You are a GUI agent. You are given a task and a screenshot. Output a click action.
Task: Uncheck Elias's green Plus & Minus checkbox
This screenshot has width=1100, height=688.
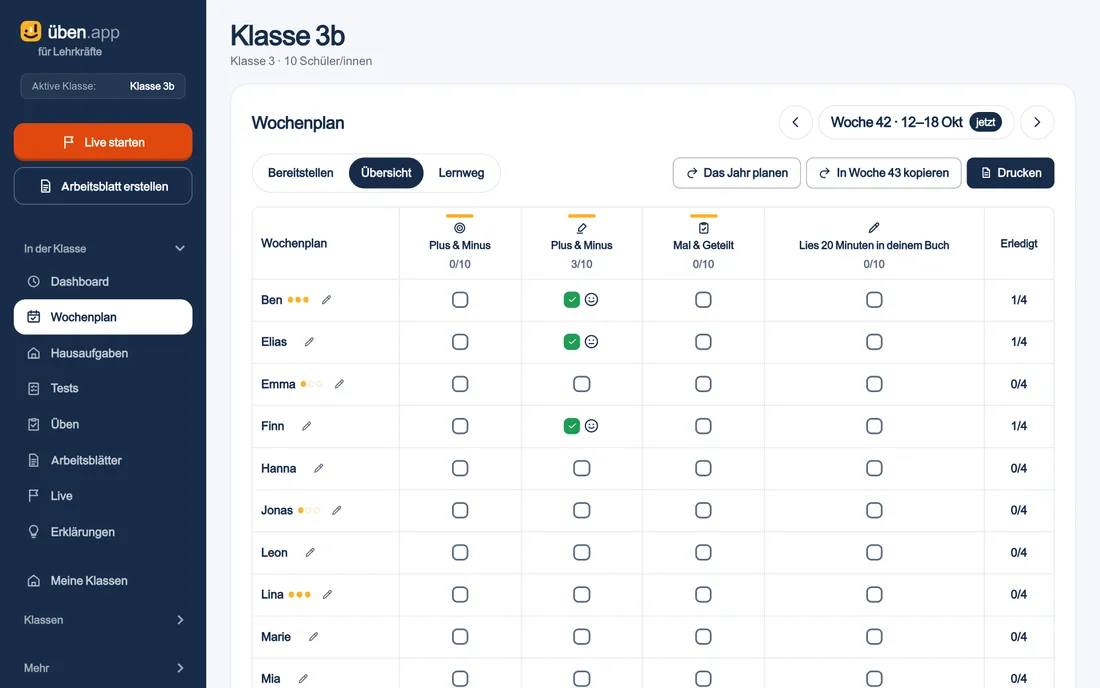(x=572, y=342)
